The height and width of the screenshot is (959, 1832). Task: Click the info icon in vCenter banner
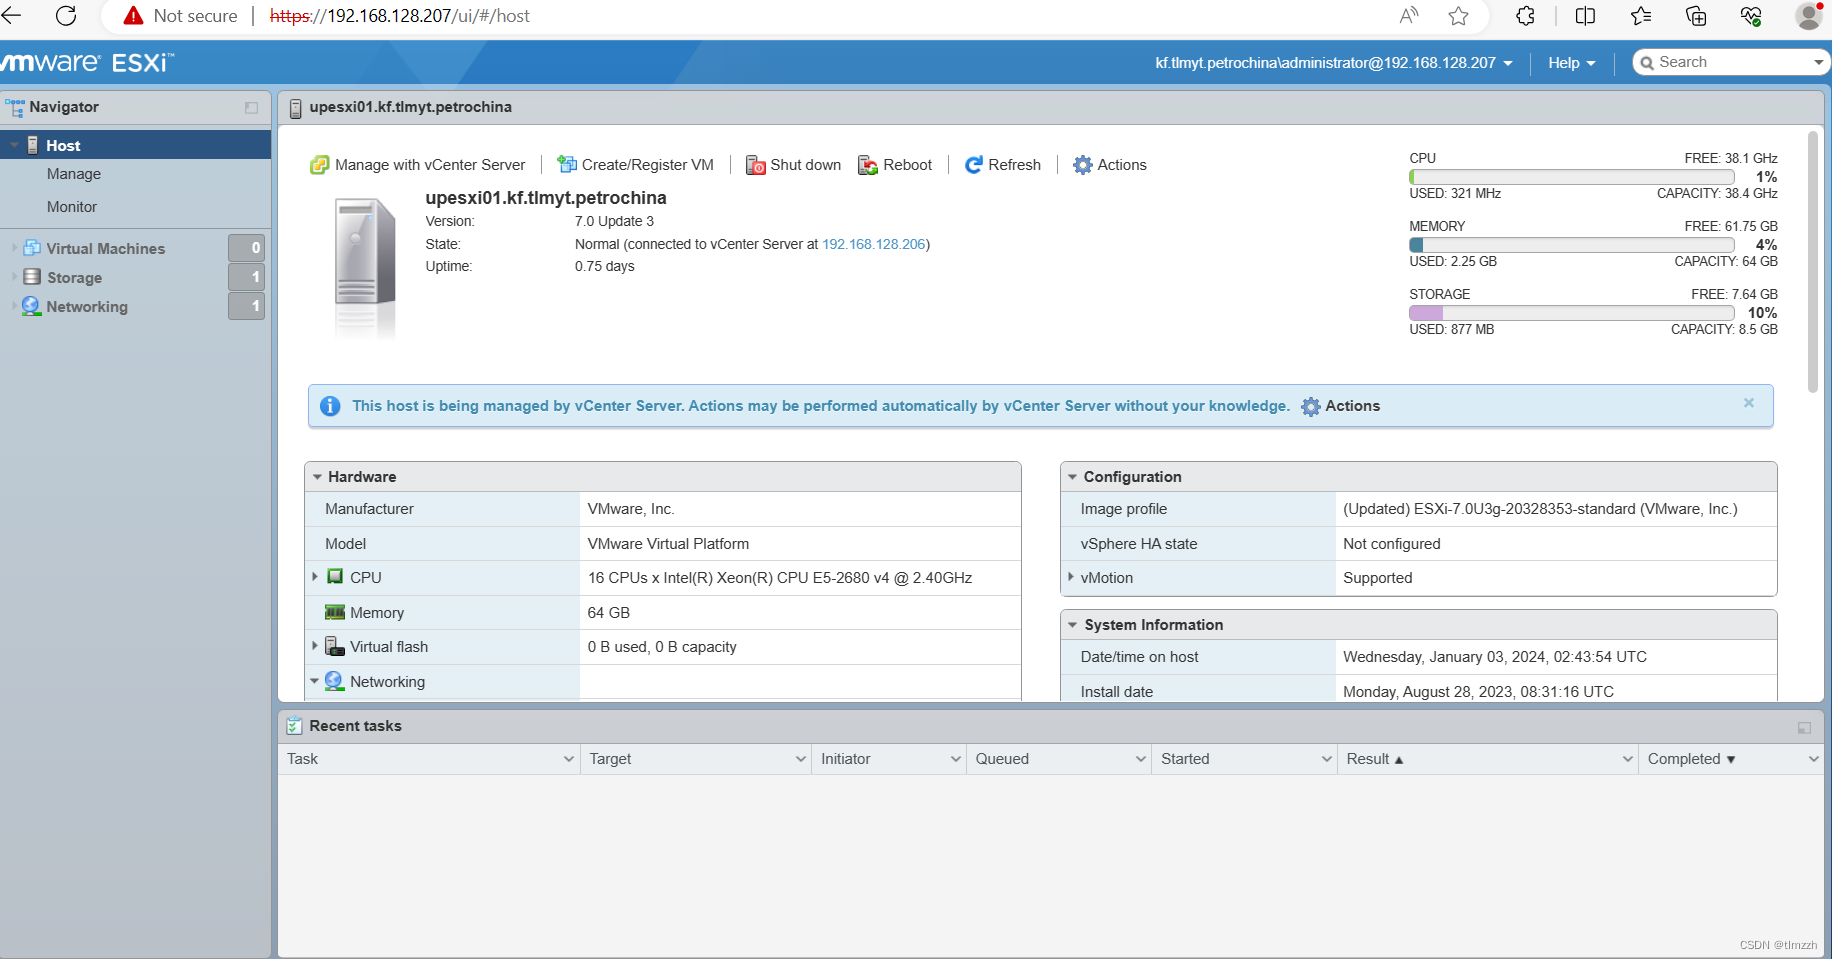pyautogui.click(x=330, y=406)
